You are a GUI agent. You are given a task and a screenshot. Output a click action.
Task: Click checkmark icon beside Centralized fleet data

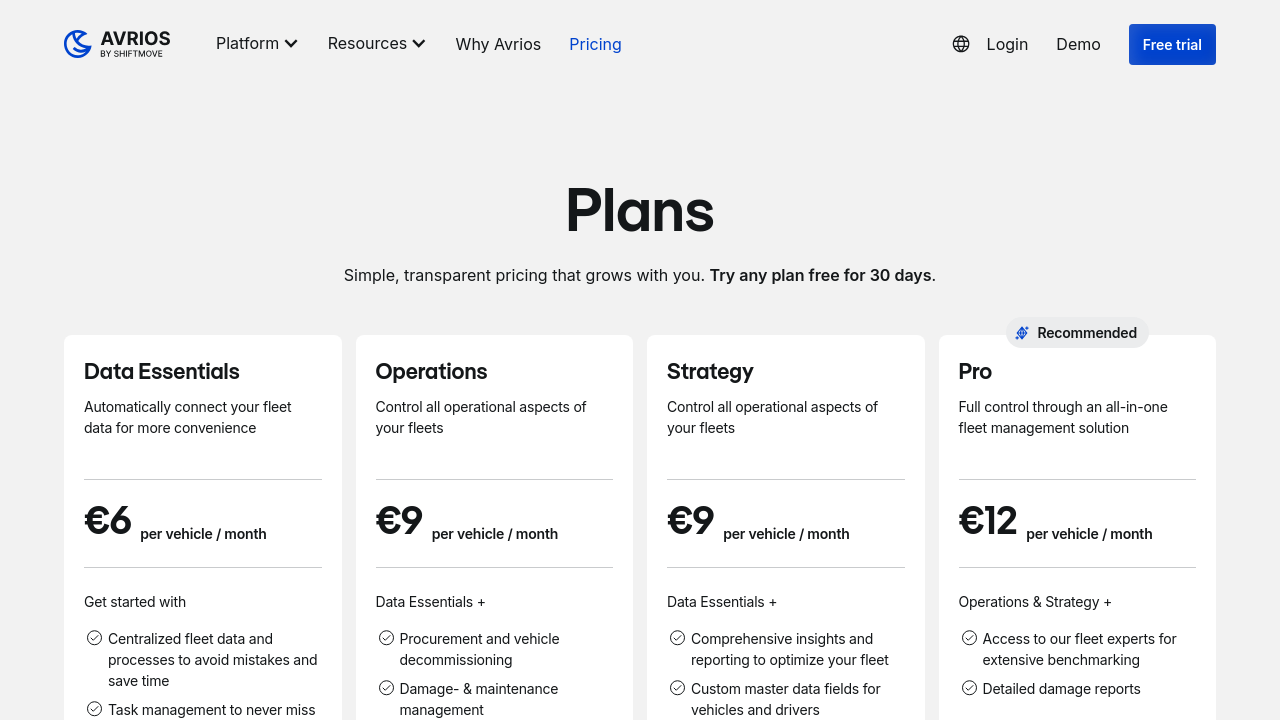[x=94, y=638]
